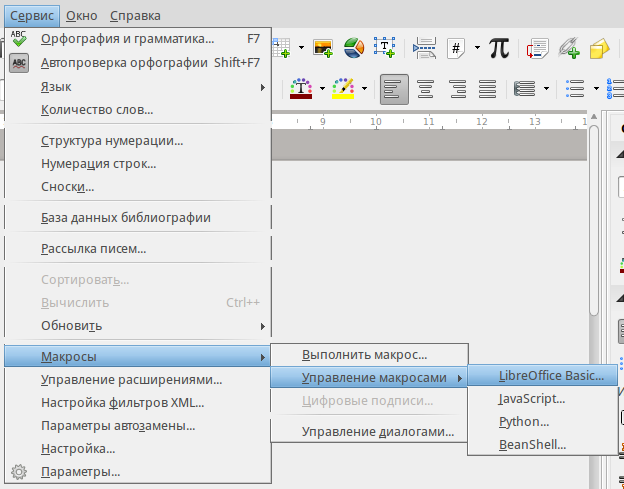Click the insert hyperlink icon
The height and width of the screenshot is (489, 624).
pos(568,48)
